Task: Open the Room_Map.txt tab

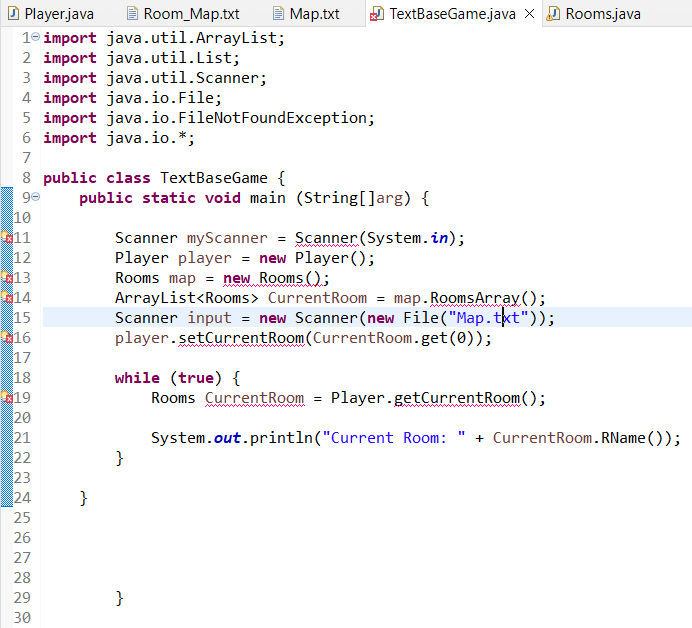Action: point(184,14)
